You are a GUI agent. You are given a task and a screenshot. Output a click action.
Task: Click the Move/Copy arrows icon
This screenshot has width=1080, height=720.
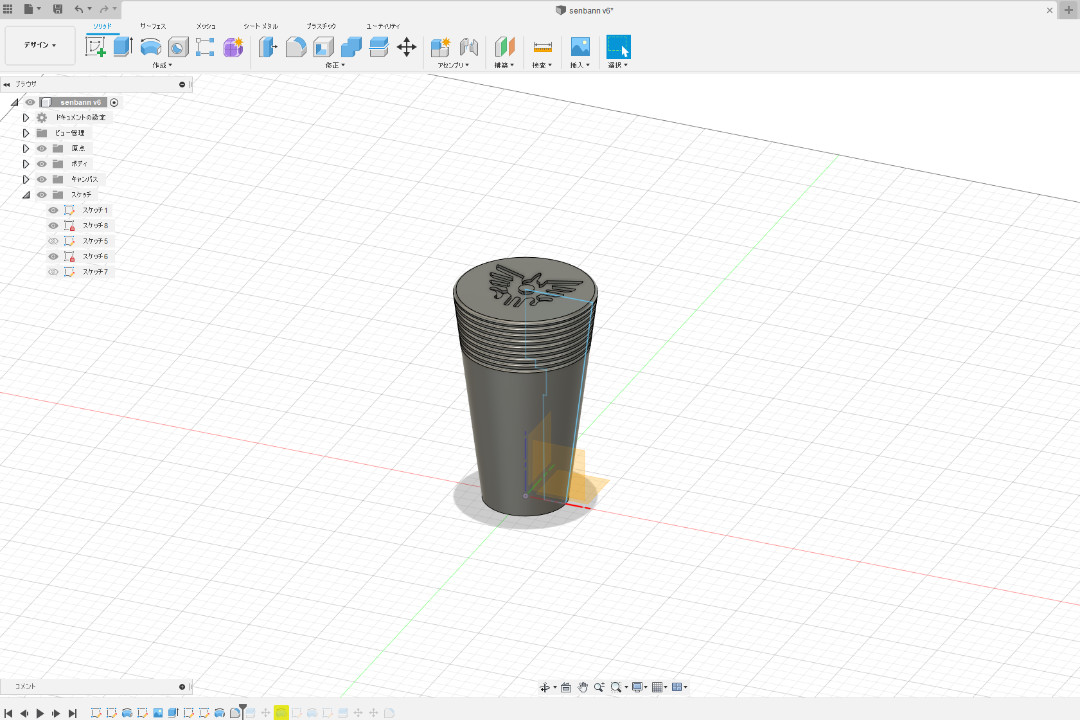tap(406, 47)
